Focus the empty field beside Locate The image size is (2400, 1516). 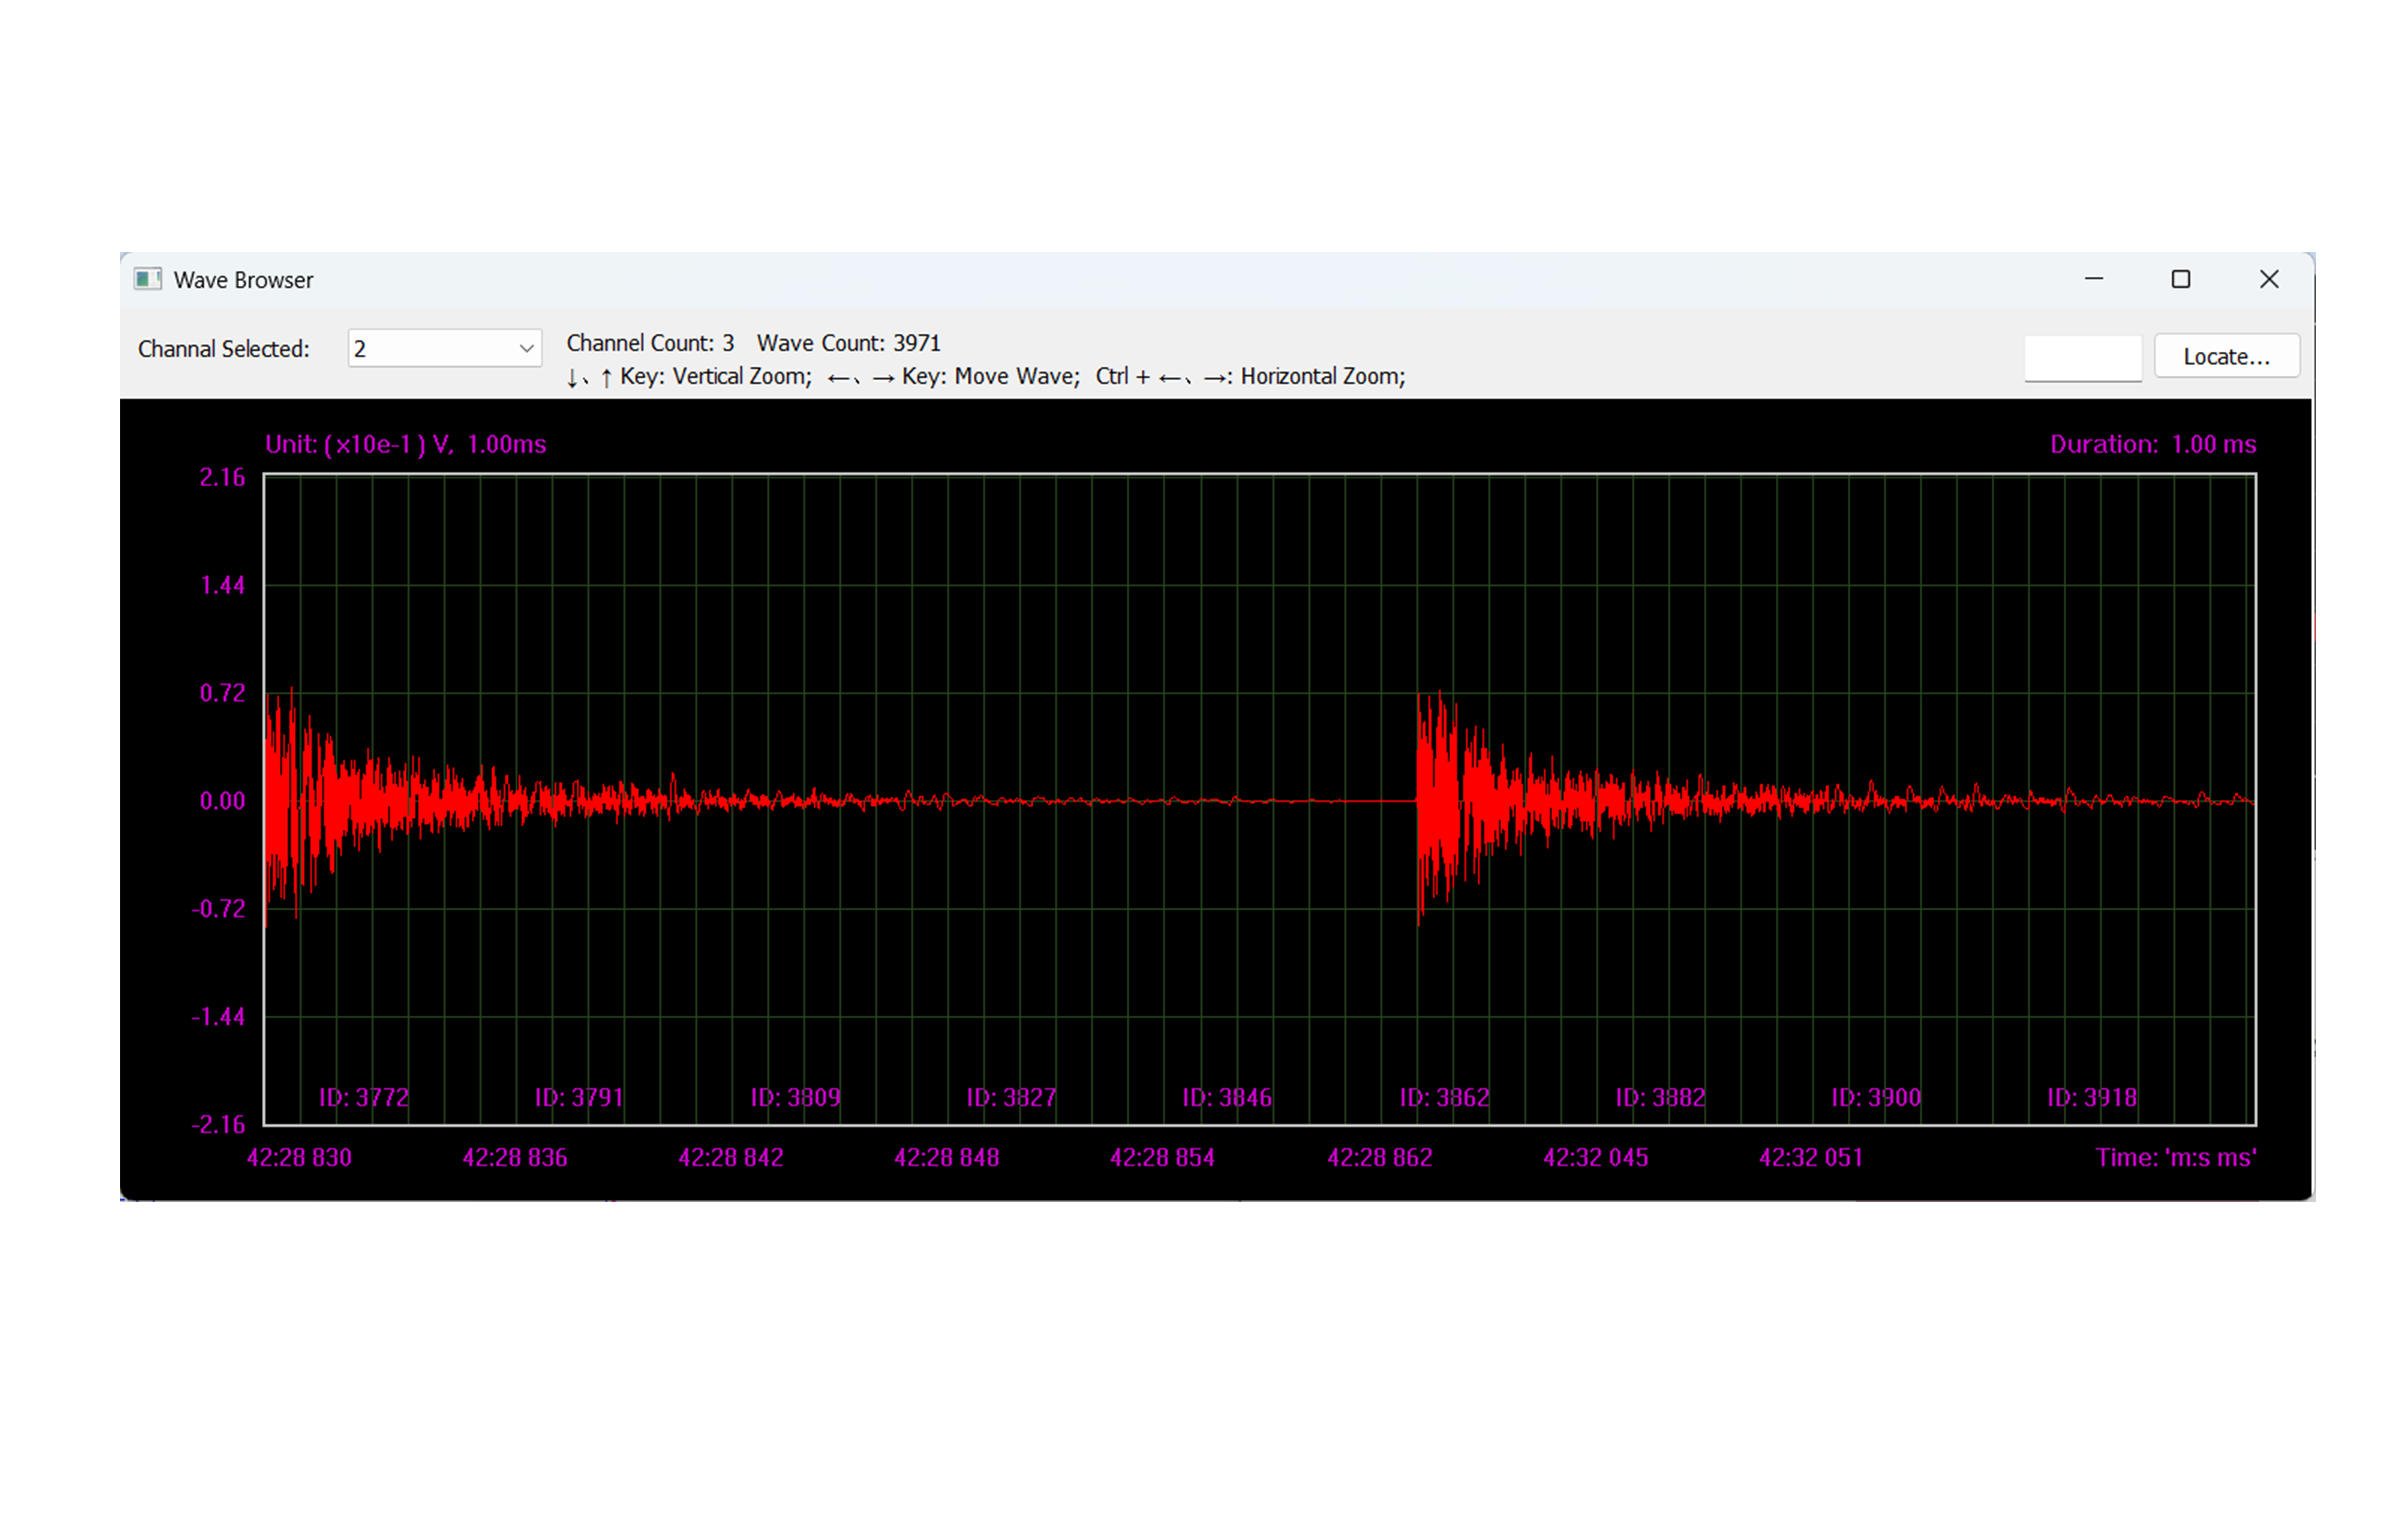[2082, 357]
